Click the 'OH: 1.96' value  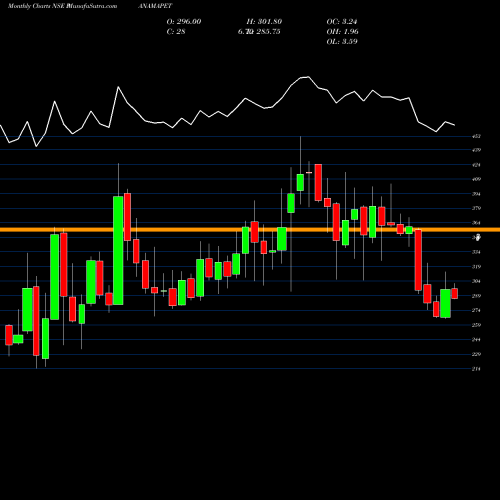(x=342, y=31)
